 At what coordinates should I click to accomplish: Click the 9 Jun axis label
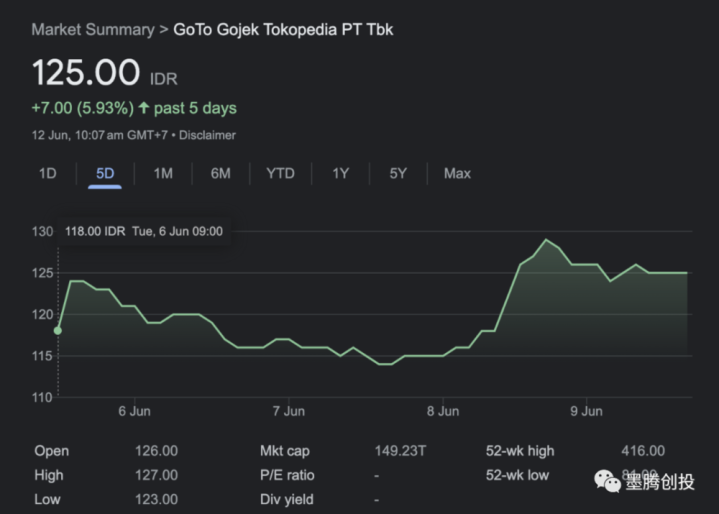coord(586,411)
